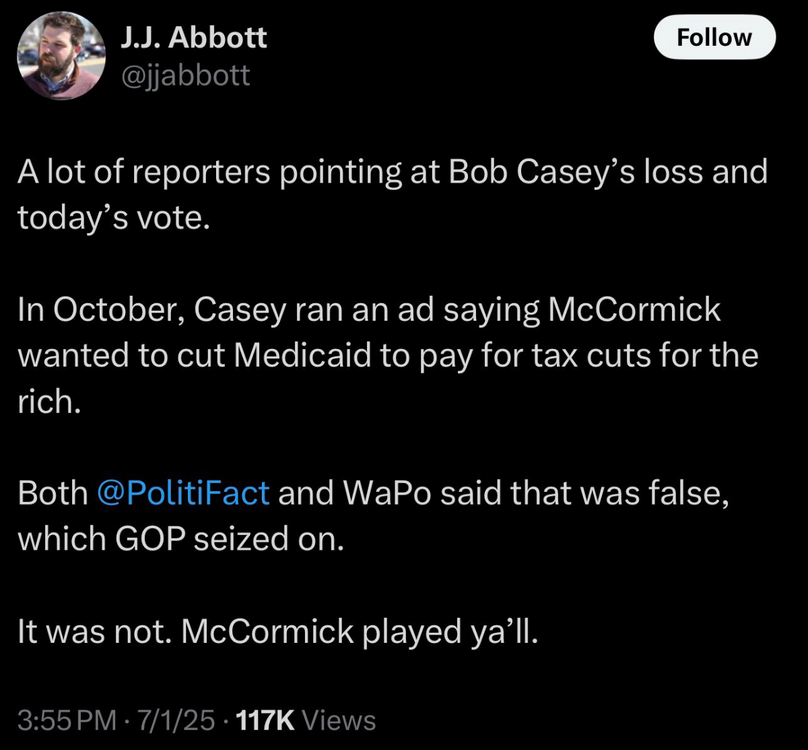This screenshot has width=808, height=750.
Task: Click the word Views beside 117K
Action: (338, 719)
